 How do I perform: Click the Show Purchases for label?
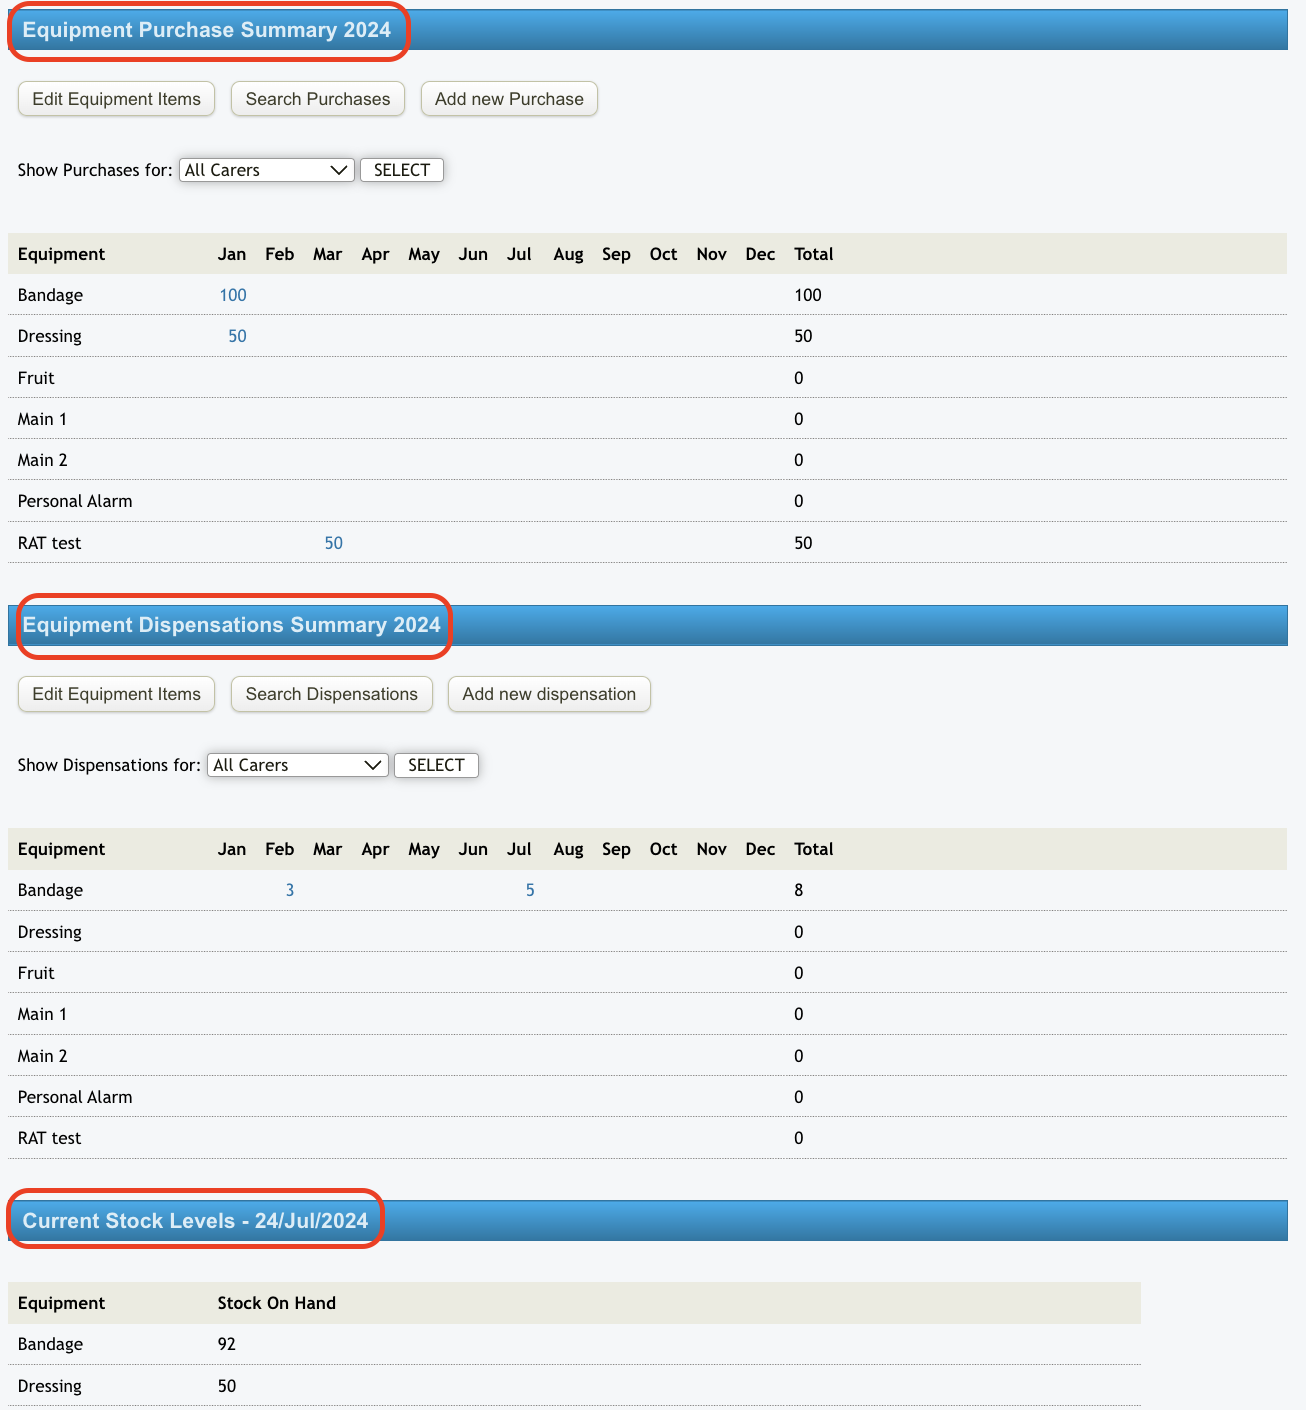pos(95,170)
